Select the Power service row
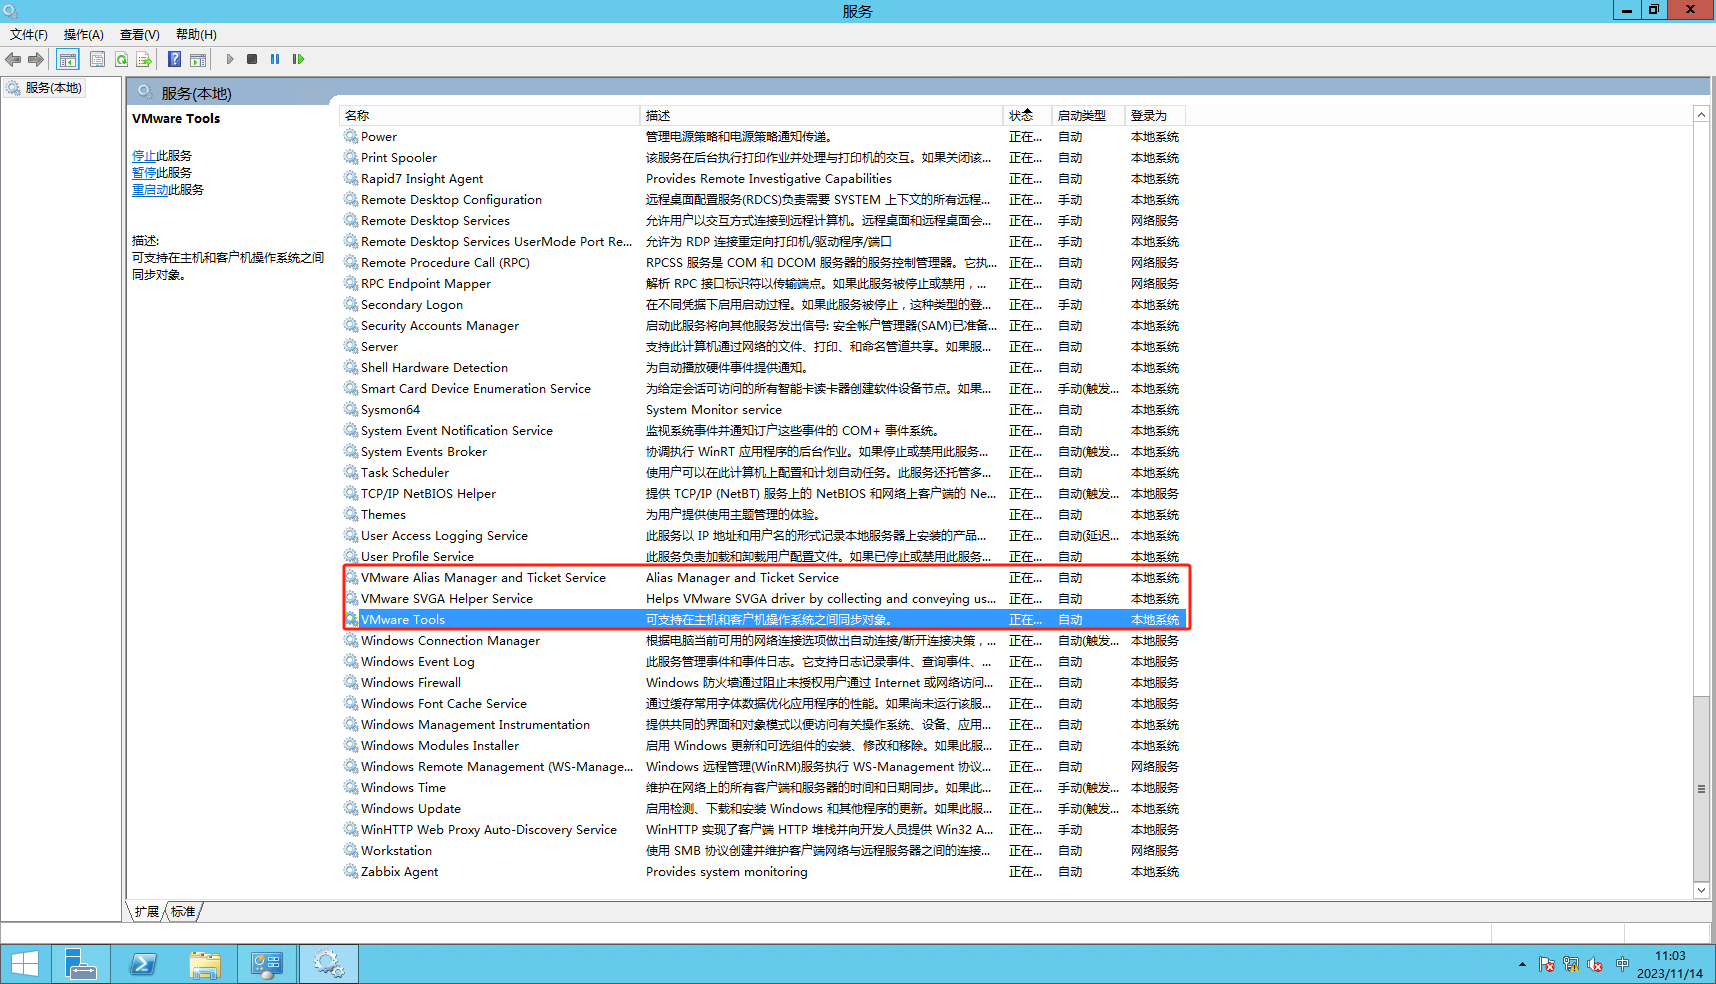The height and width of the screenshot is (984, 1716). pos(764,137)
